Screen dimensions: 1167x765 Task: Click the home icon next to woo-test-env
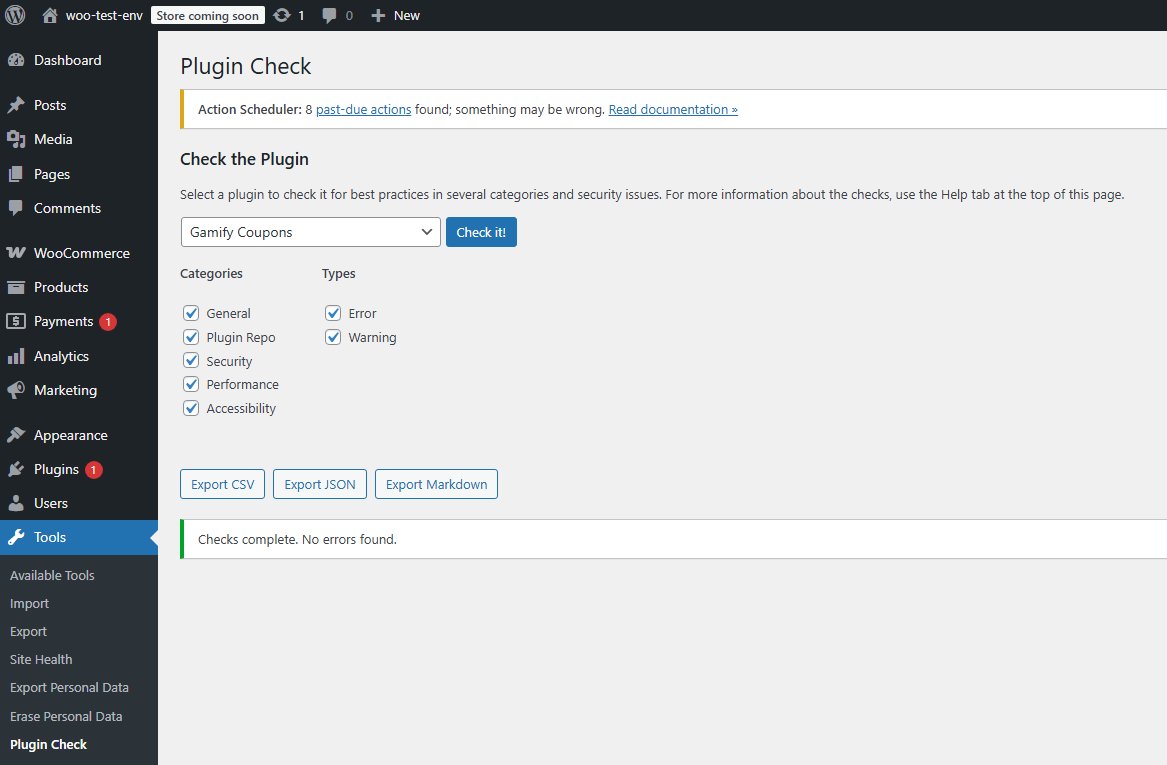(x=50, y=15)
